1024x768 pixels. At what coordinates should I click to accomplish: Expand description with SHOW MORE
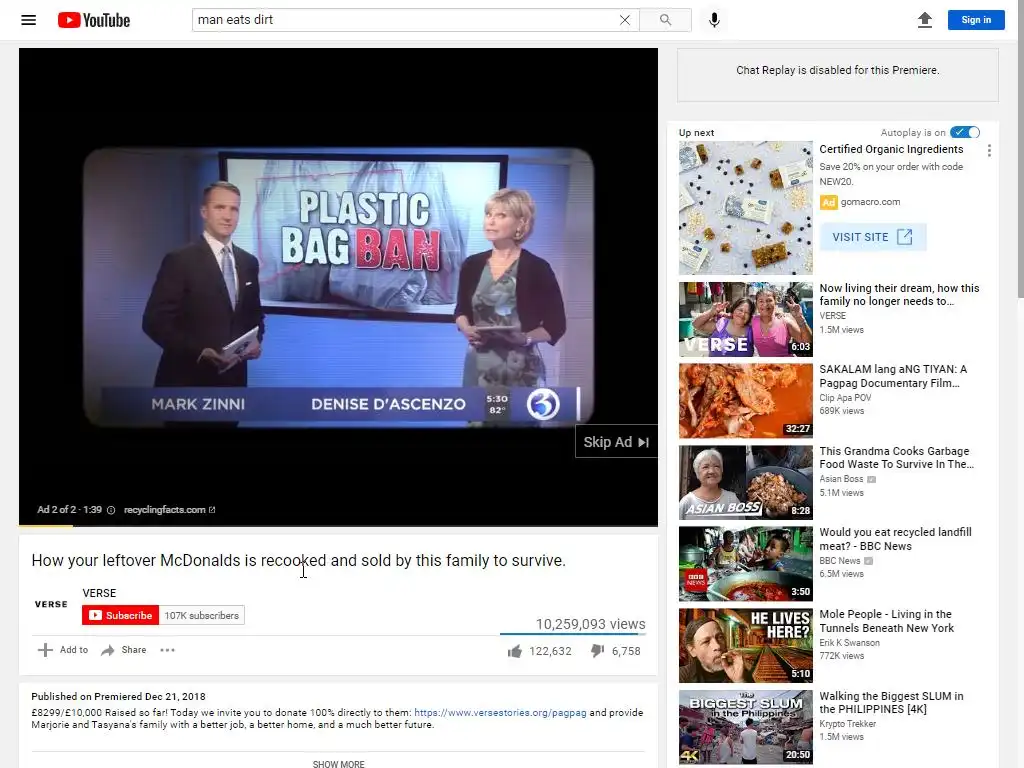tap(338, 763)
